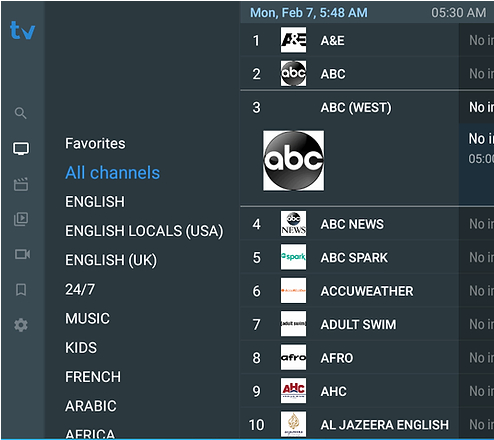This screenshot has width=494, height=440.
Task: Choose the ENGLISH LOCALS (USA) group
Action: (144, 231)
